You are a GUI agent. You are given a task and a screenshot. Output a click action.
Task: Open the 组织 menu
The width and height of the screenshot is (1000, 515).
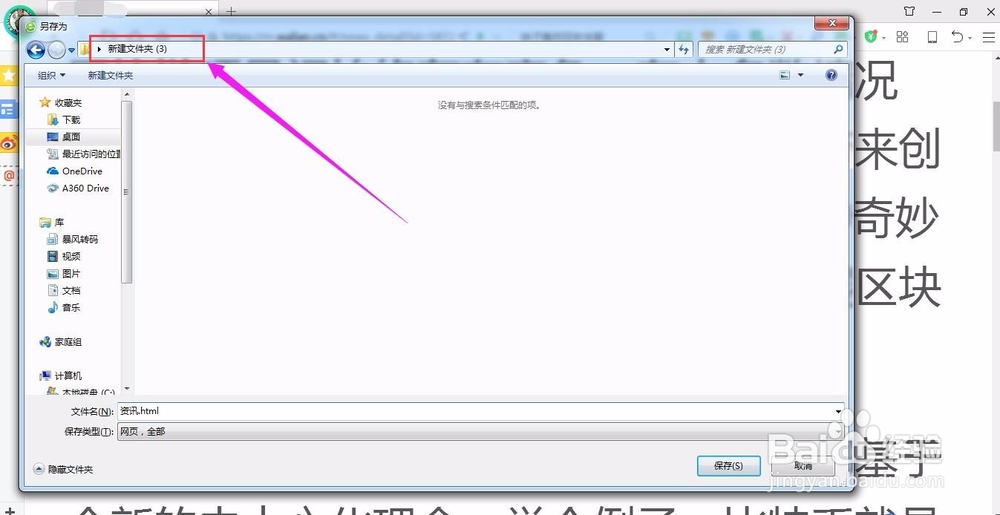51,75
